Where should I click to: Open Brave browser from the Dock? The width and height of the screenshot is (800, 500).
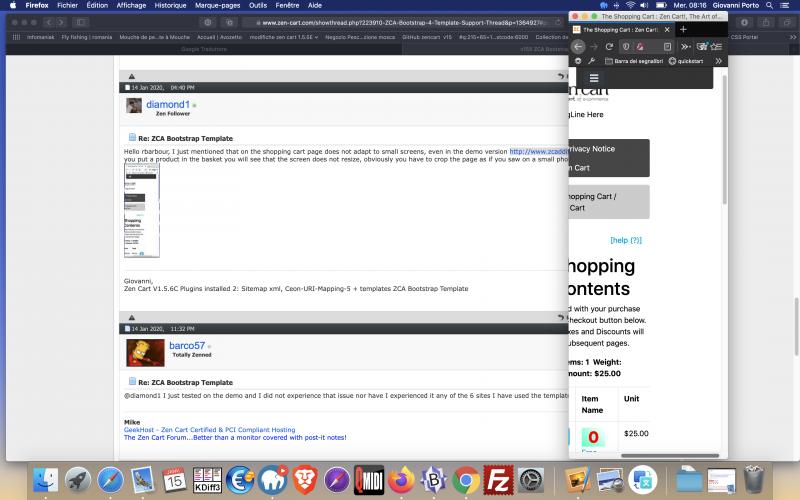click(x=305, y=480)
